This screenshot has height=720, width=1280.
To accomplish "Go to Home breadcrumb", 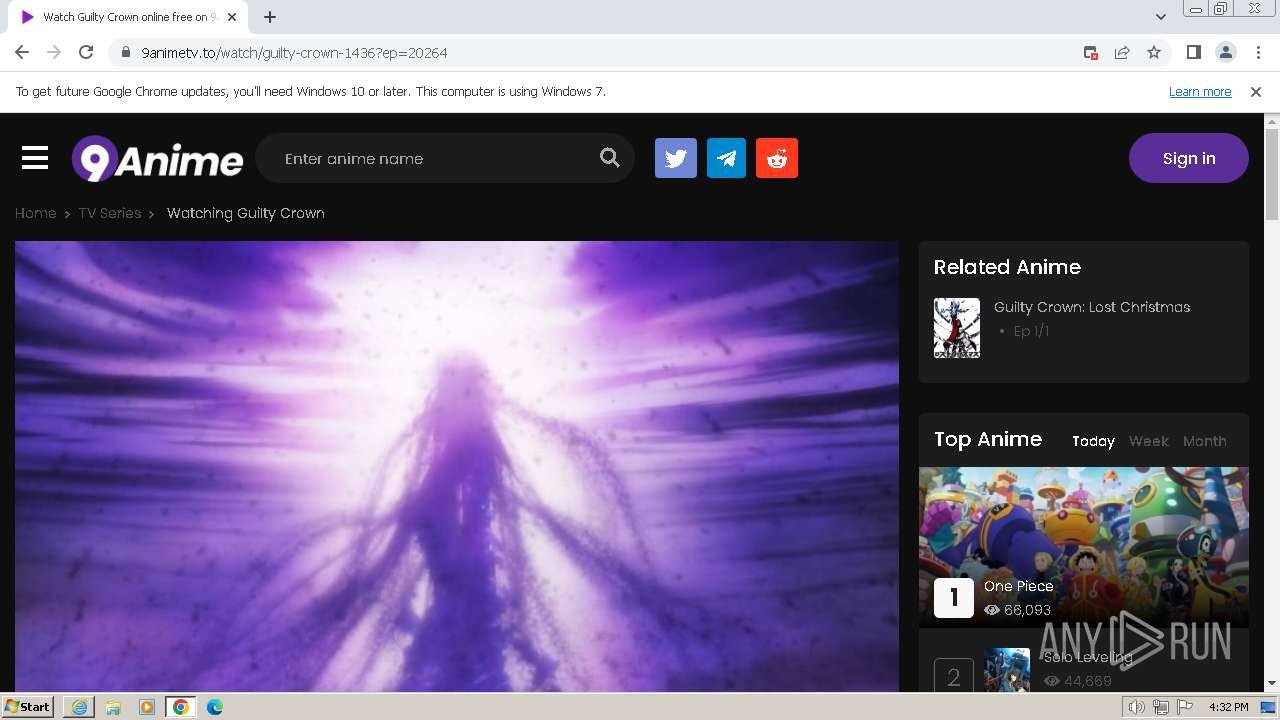I will tap(35, 213).
